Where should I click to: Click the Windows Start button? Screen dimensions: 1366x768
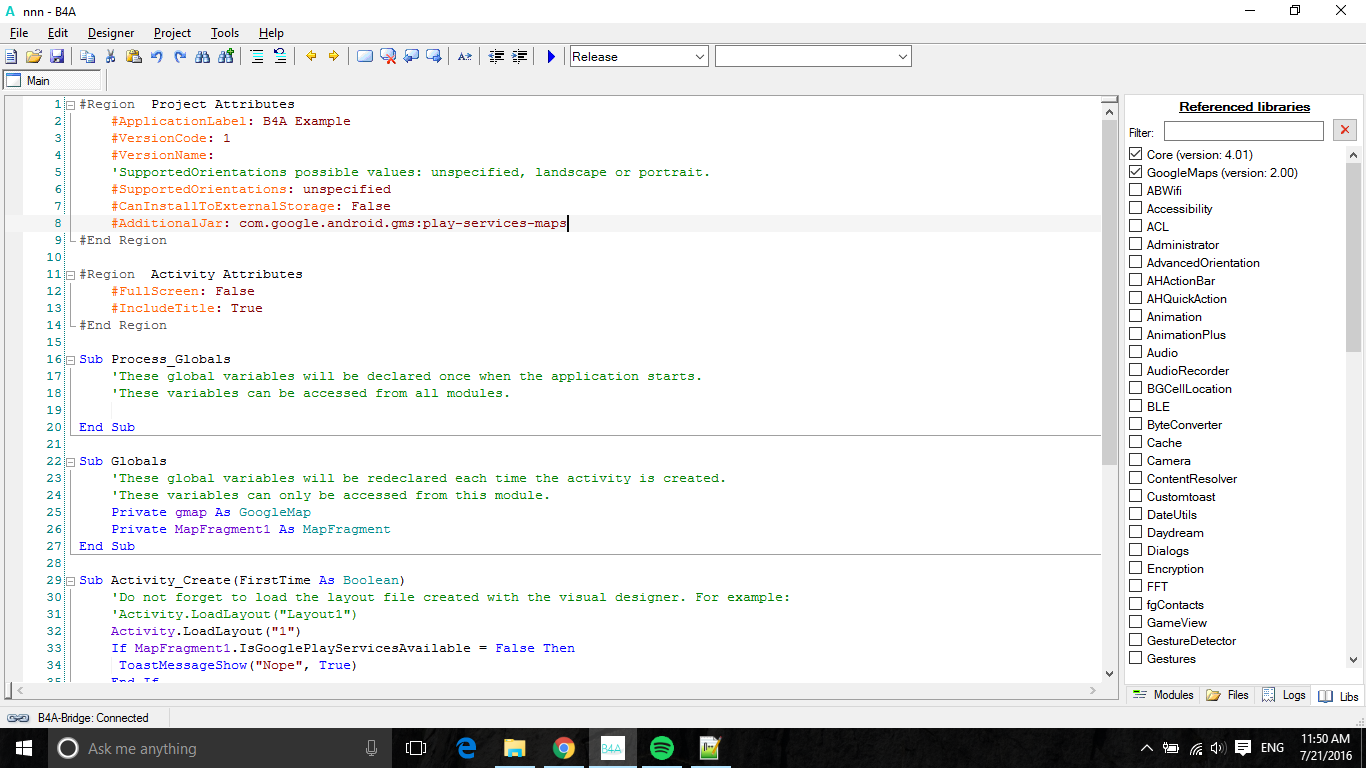24,748
